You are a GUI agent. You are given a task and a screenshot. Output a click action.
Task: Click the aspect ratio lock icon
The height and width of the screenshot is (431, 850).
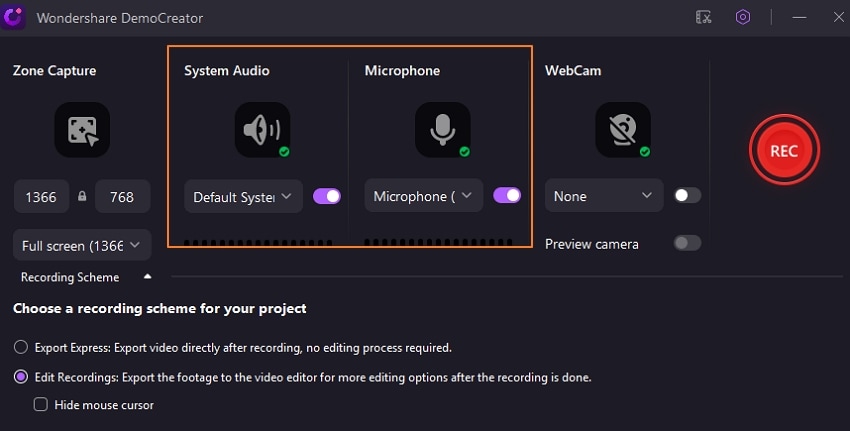tap(82, 197)
